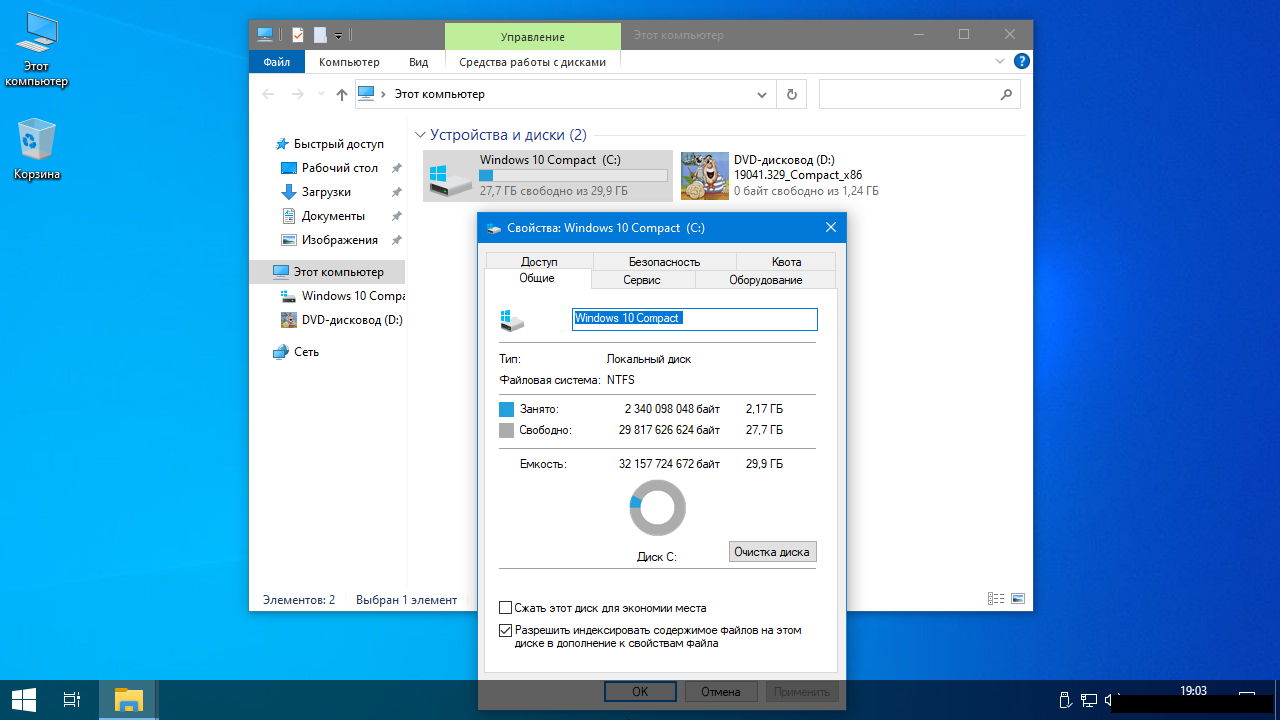Confirm the dialog with OK
The width and height of the screenshot is (1280, 720).
coord(640,692)
